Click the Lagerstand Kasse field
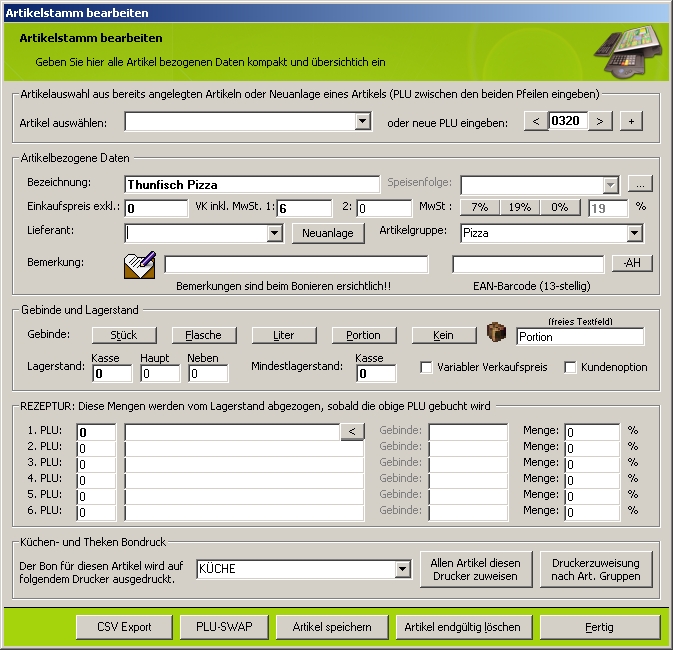The image size is (673, 650). (112, 374)
